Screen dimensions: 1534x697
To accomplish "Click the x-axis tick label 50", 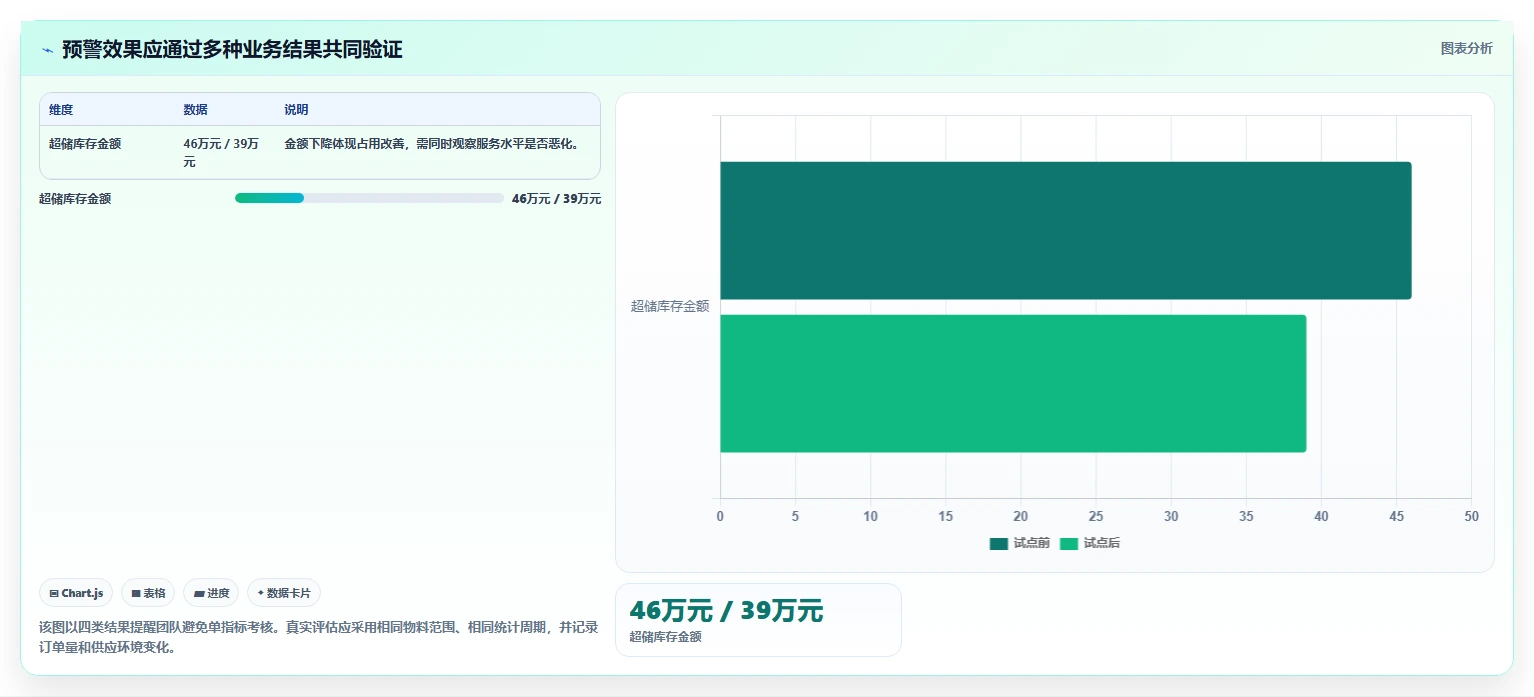I will pos(1471,516).
